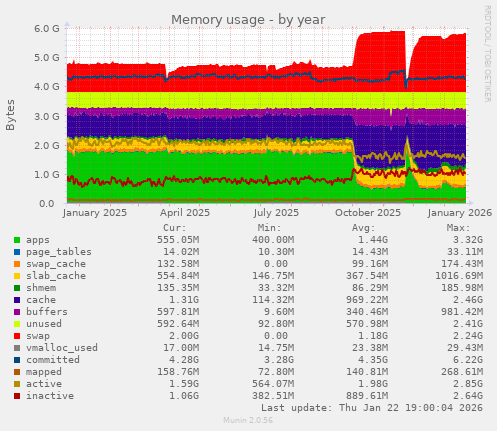Click the mapped max value 268.61M
Screen dimensions: 497x431
click(462, 372)
